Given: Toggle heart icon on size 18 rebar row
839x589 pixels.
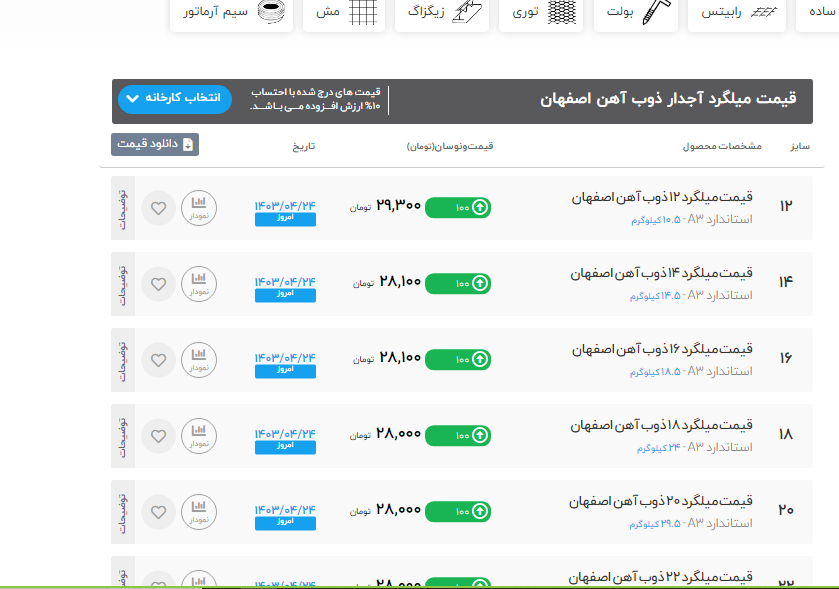Looking at the screenshot, I should pos(158,436).
